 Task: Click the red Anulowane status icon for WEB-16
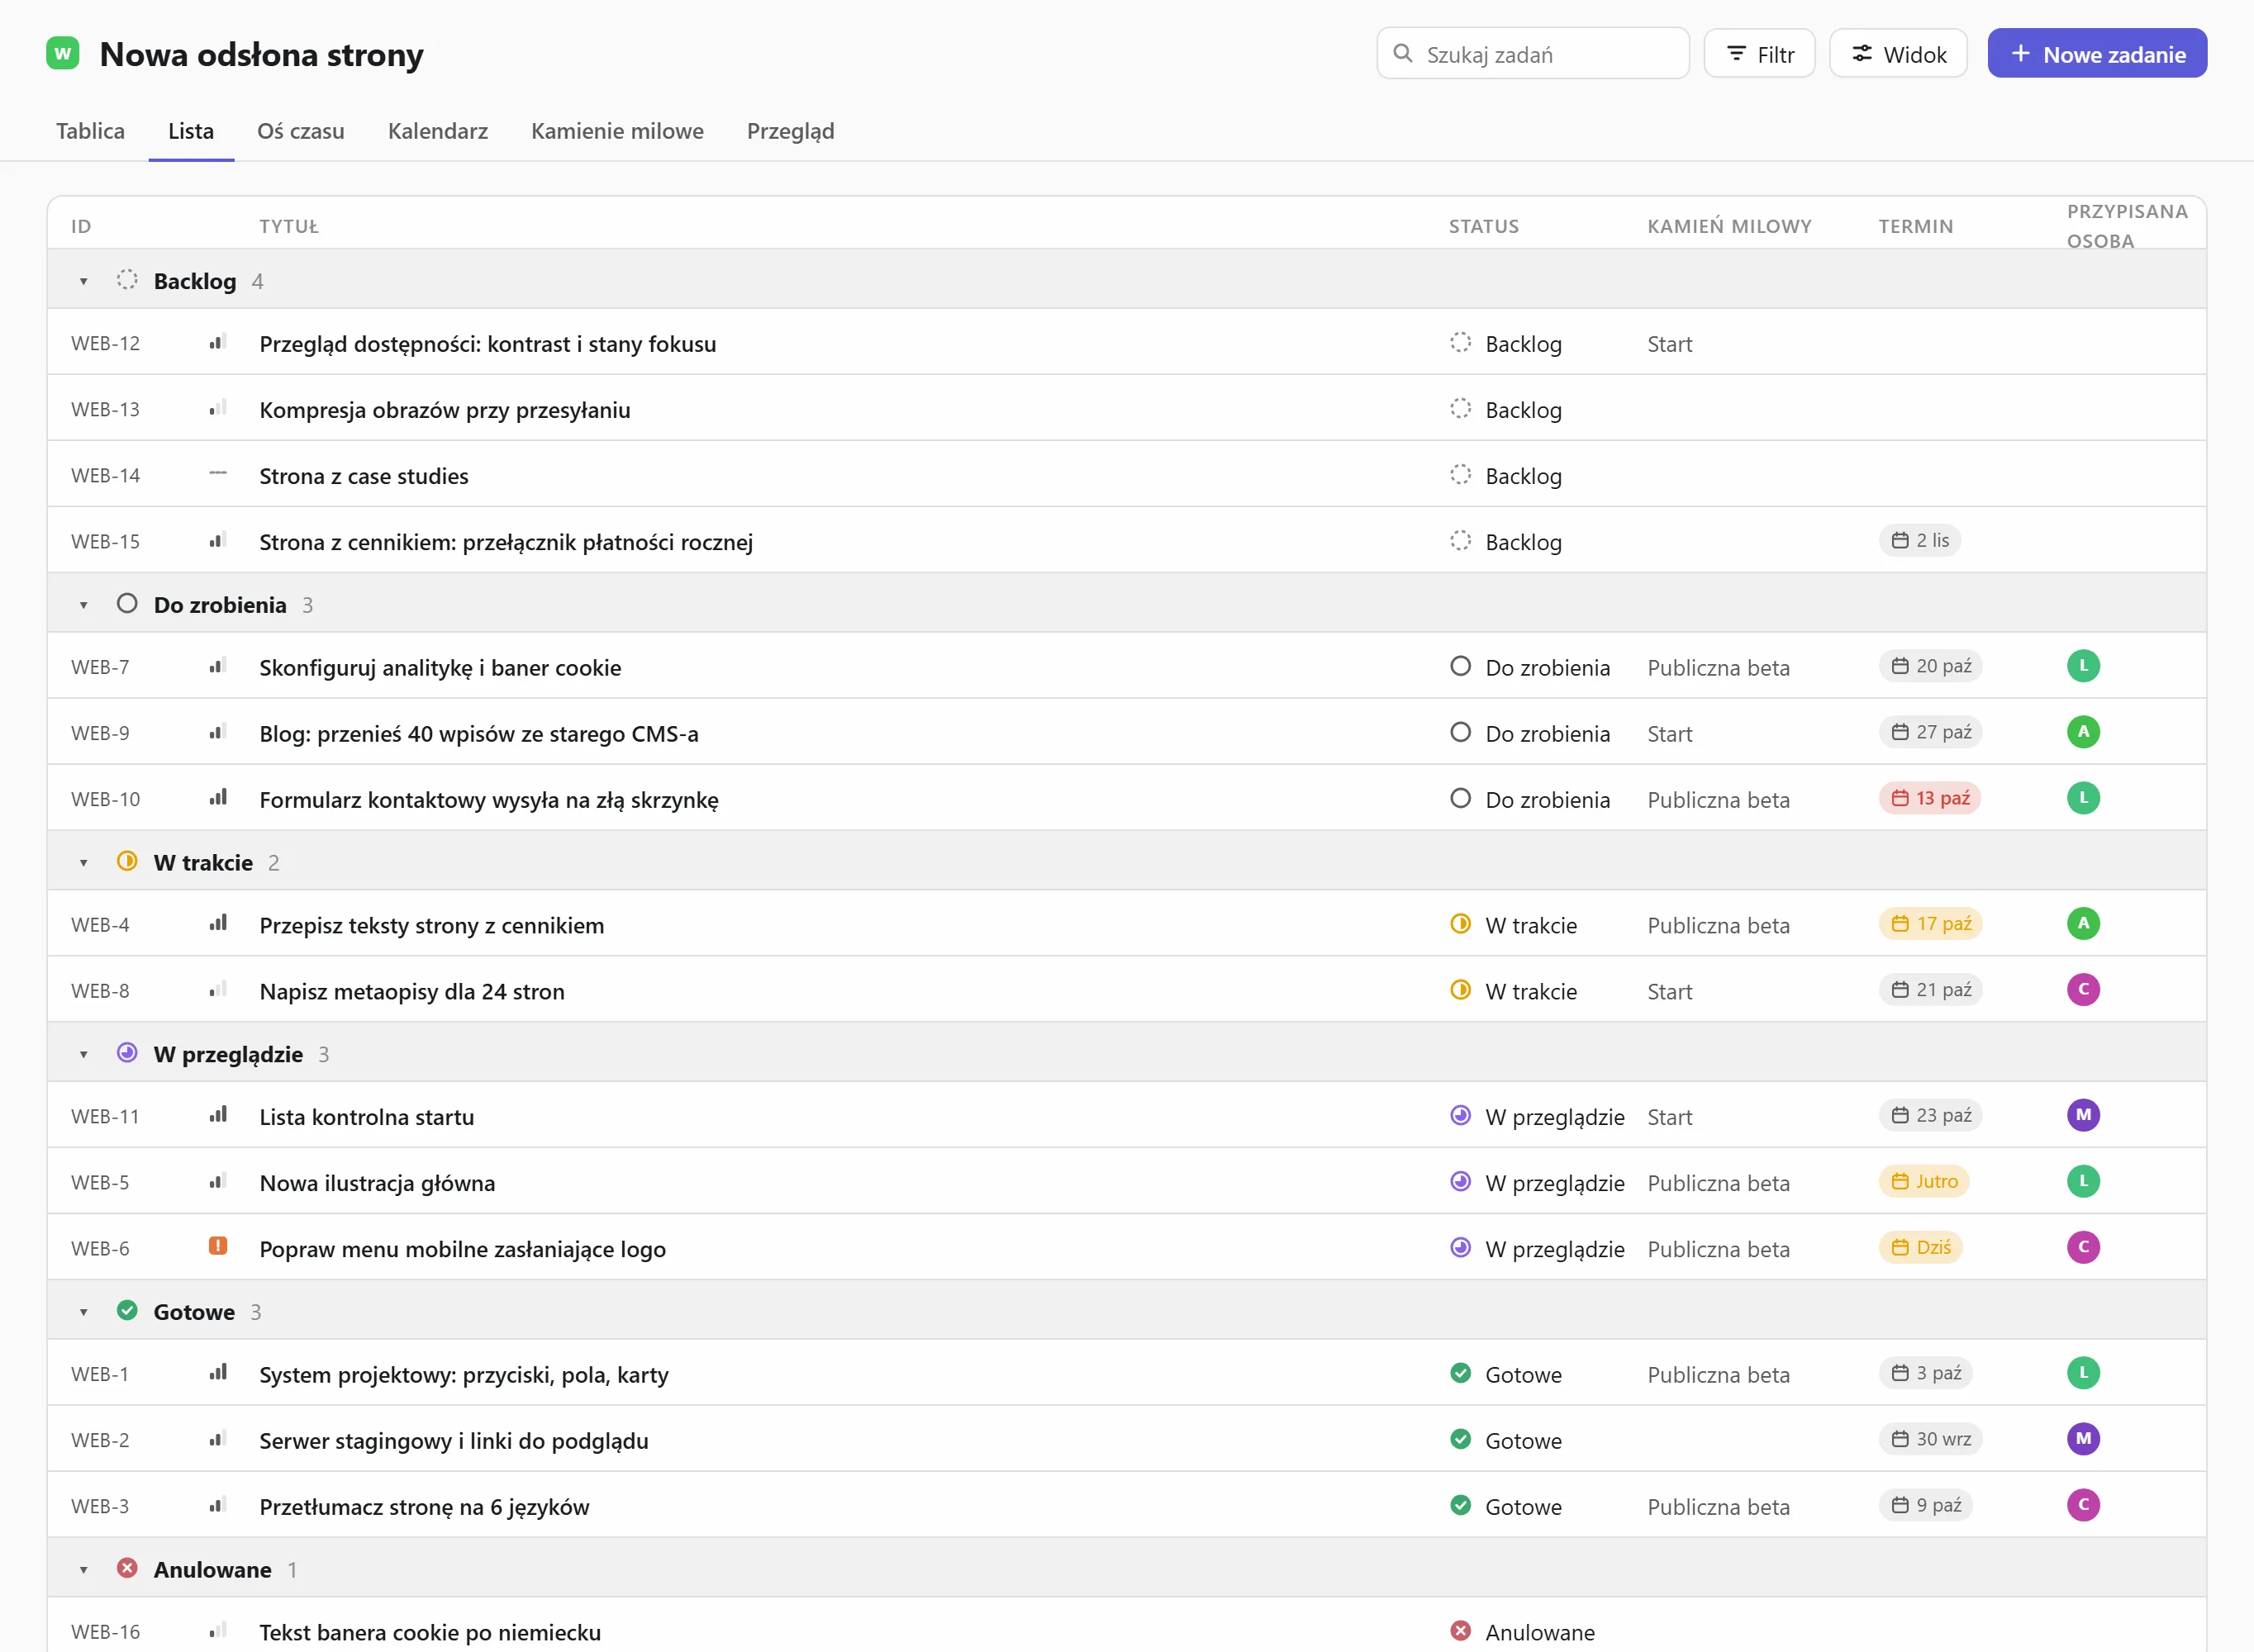click(x=1460, y=1631)
